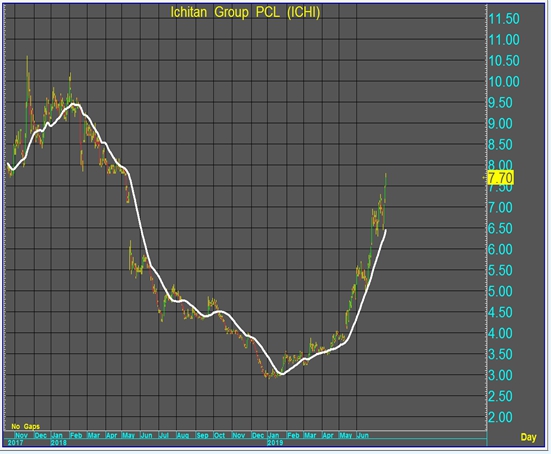Click the Aug month label on time axis
The height and width of the screenshot is (454, 551).
(x=183, y=435)
